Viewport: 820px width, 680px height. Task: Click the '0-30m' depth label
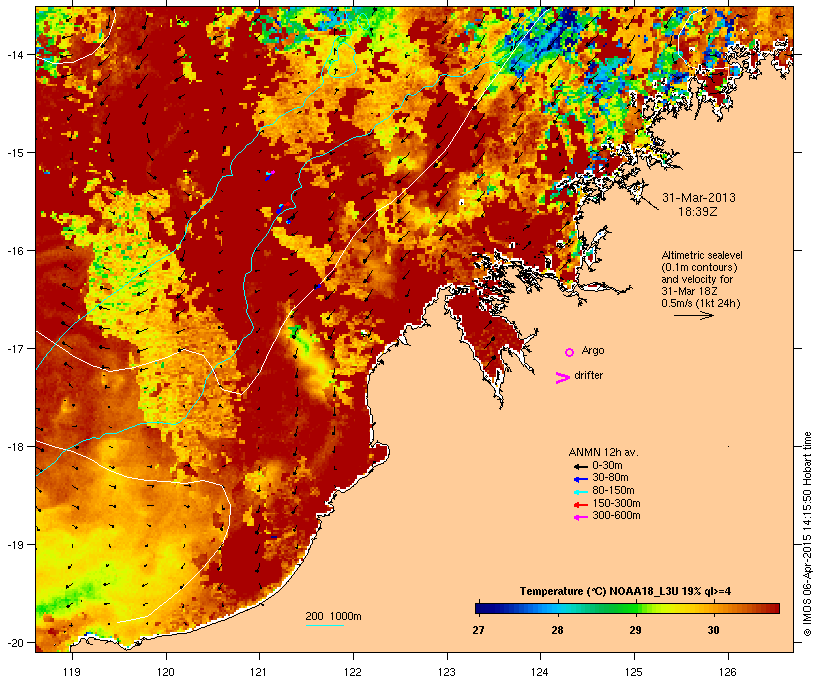click(x=607, y=466)
